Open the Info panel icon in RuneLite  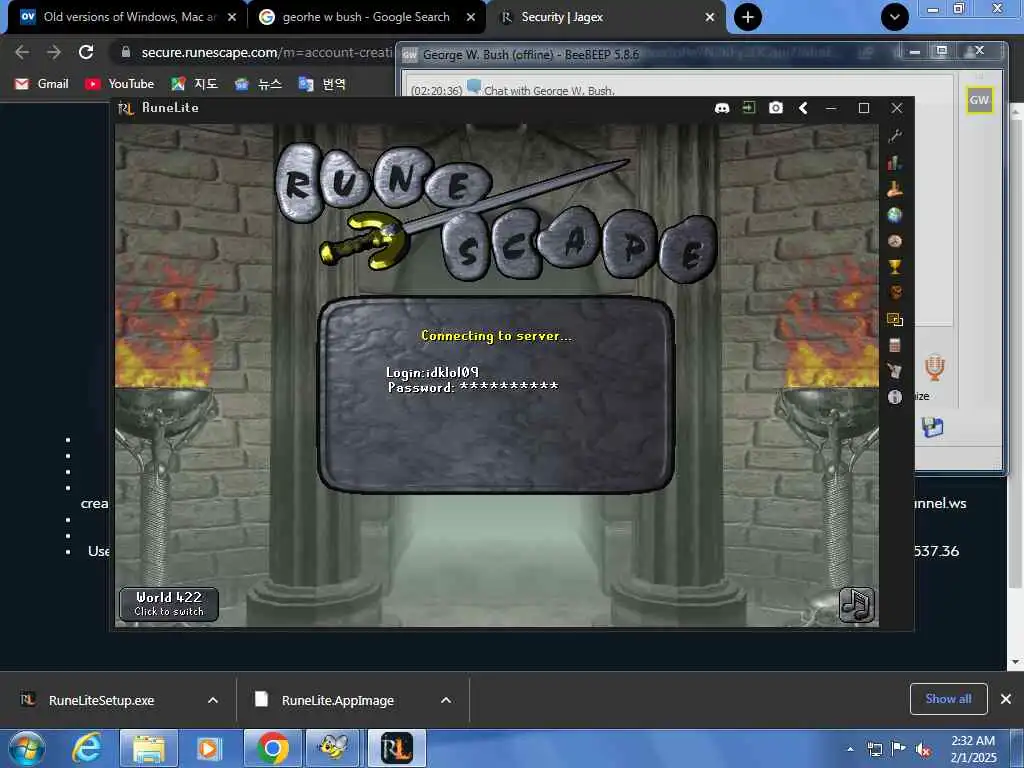coord(895,397)
